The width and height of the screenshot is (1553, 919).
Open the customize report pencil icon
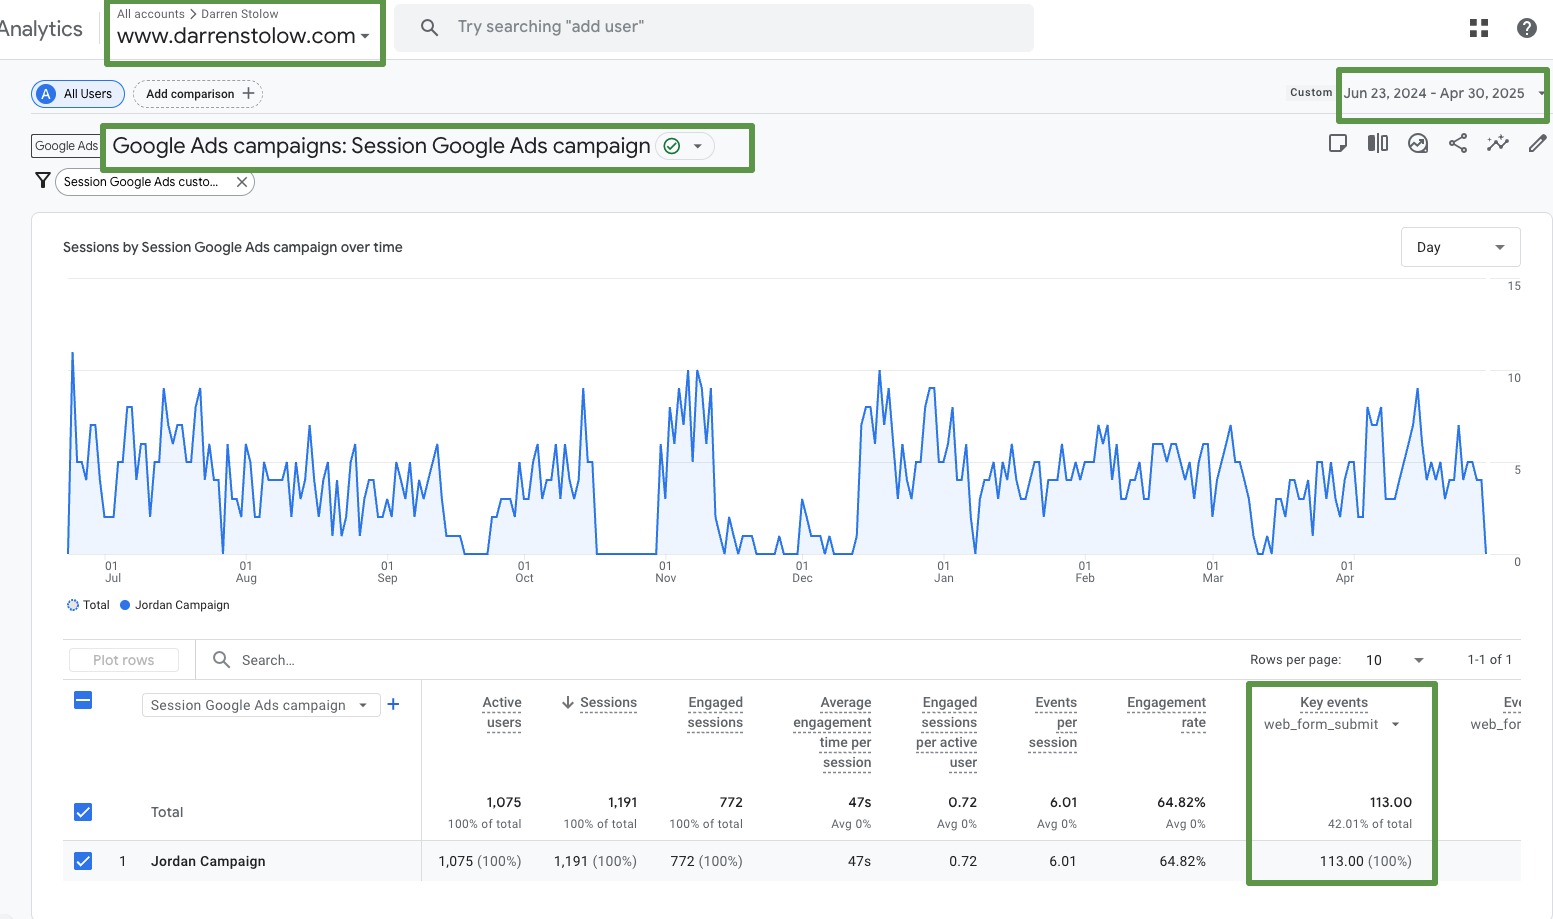tap(1537, 143)
